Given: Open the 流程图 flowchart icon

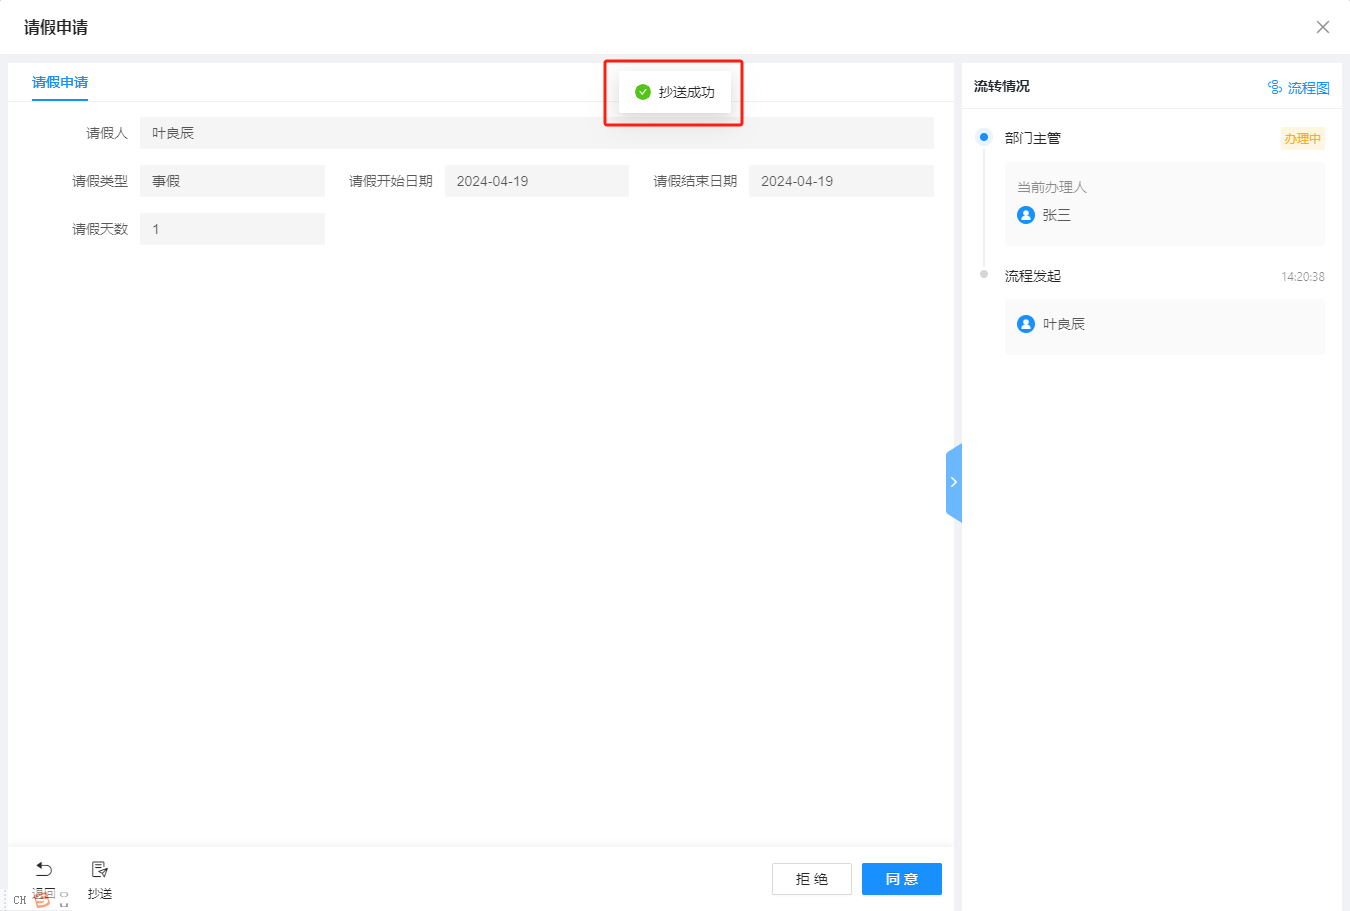Looking at the screenshot, I should (1275, 88).
